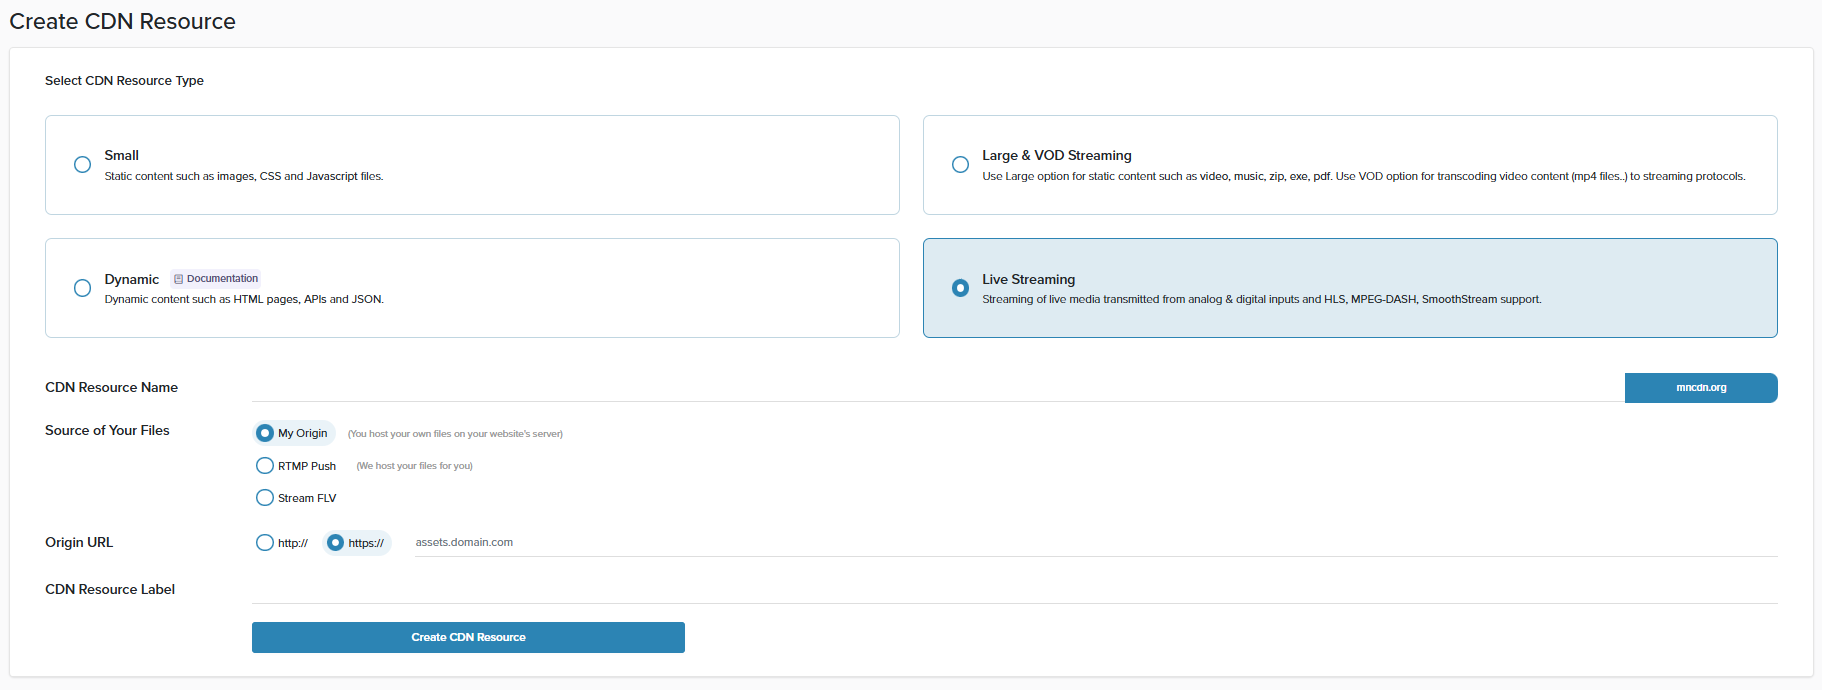Image resolution: width=1822 pixels, height=690 pixels.
Task: Click the Live Streaming card description text
Action: point(1261,300)
